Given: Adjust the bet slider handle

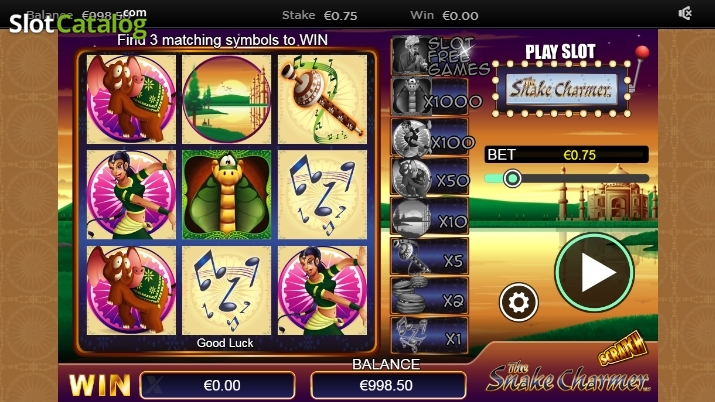Looking at the screenshot, I should (x=512, y=178).
